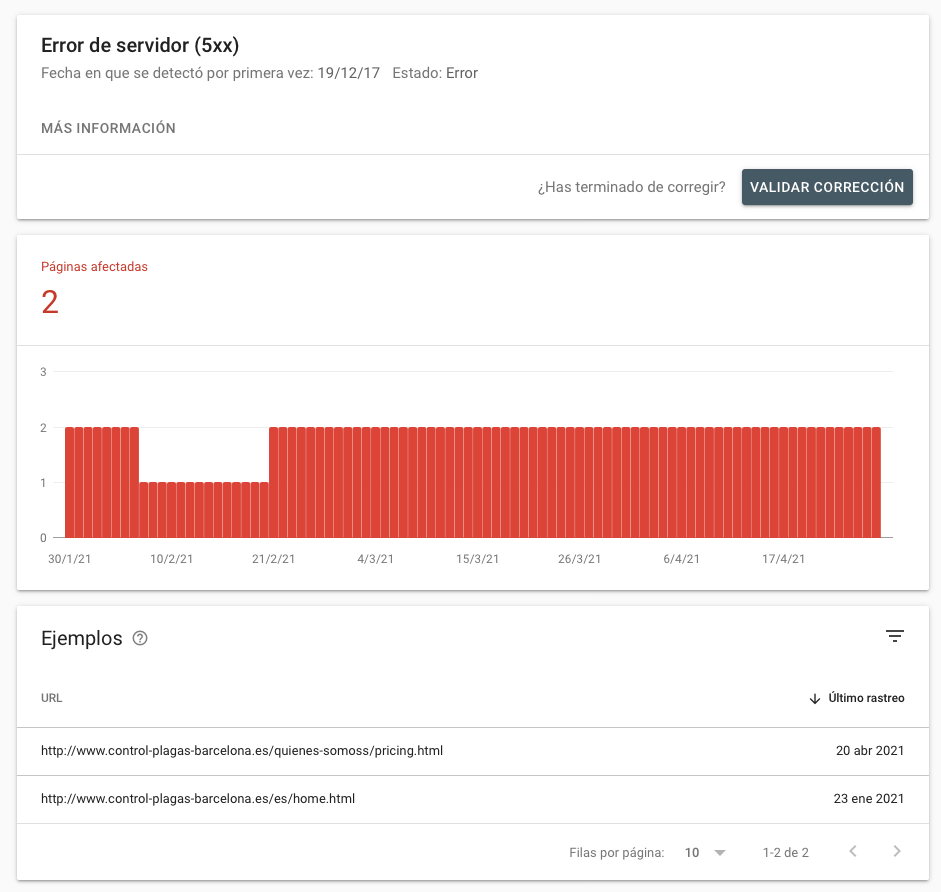Image resolution: width=941 pixels, height=892 pixels.
Task: Click the chart bar at 30/1/21
Action: pyautogui.click(x=70, y=482)
